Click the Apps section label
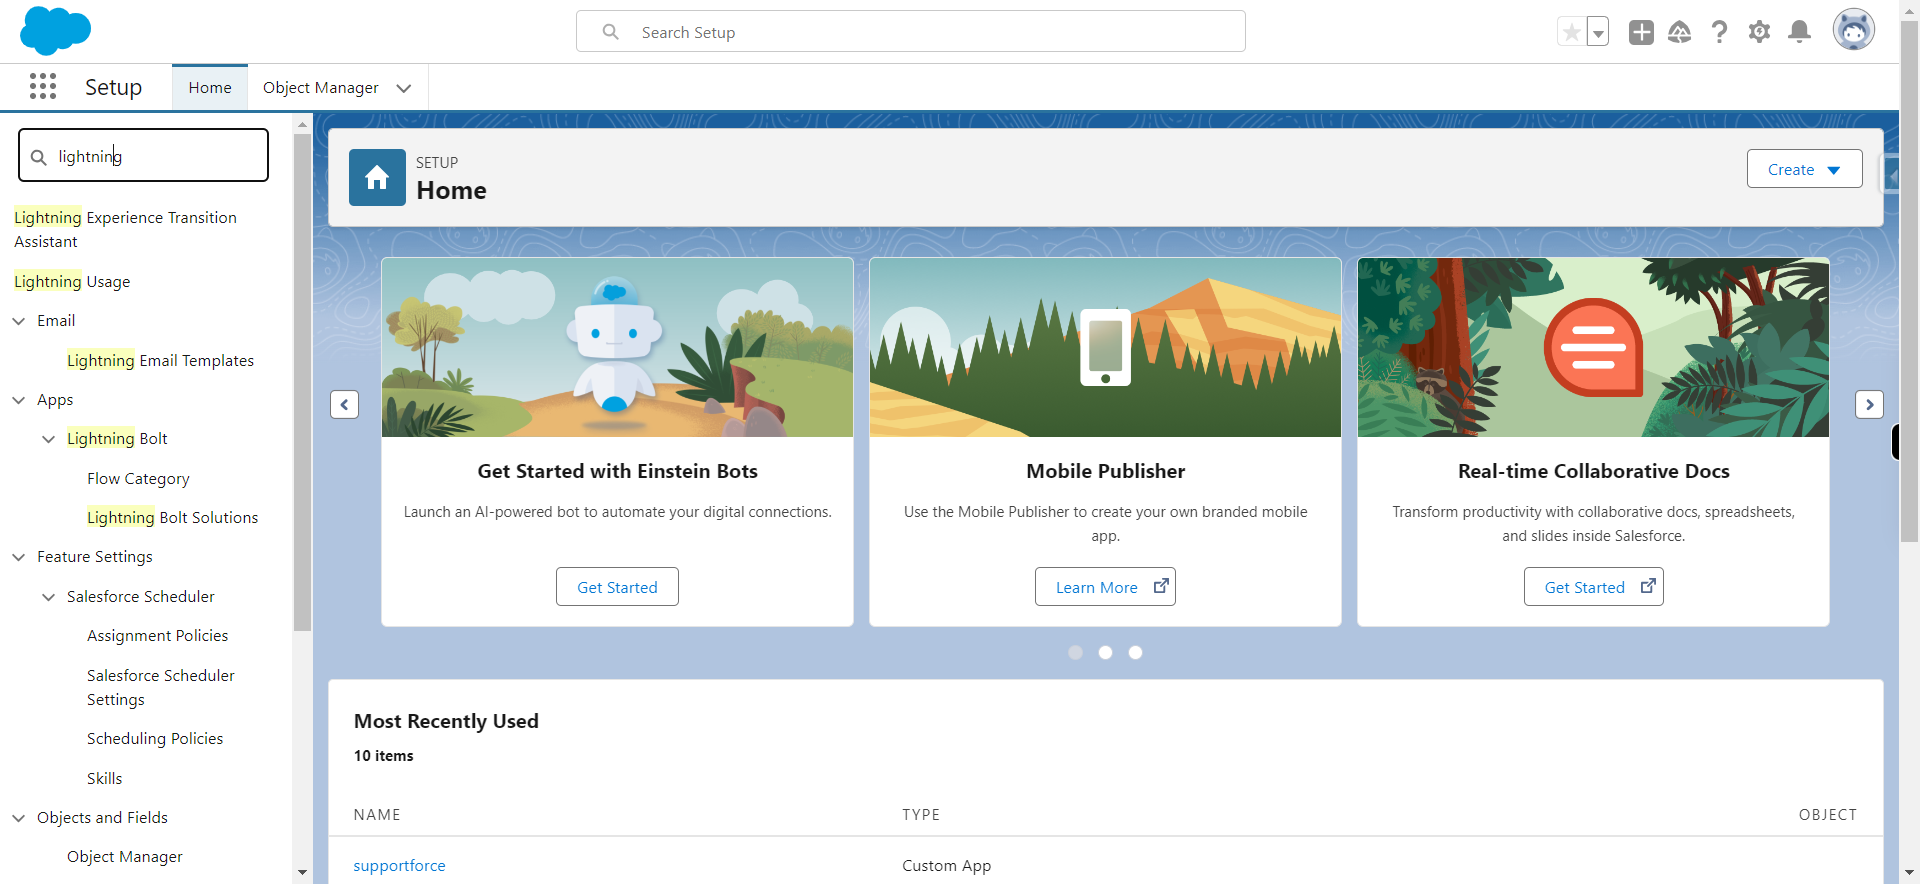The image size is (1920, 884). click(55, 399)
